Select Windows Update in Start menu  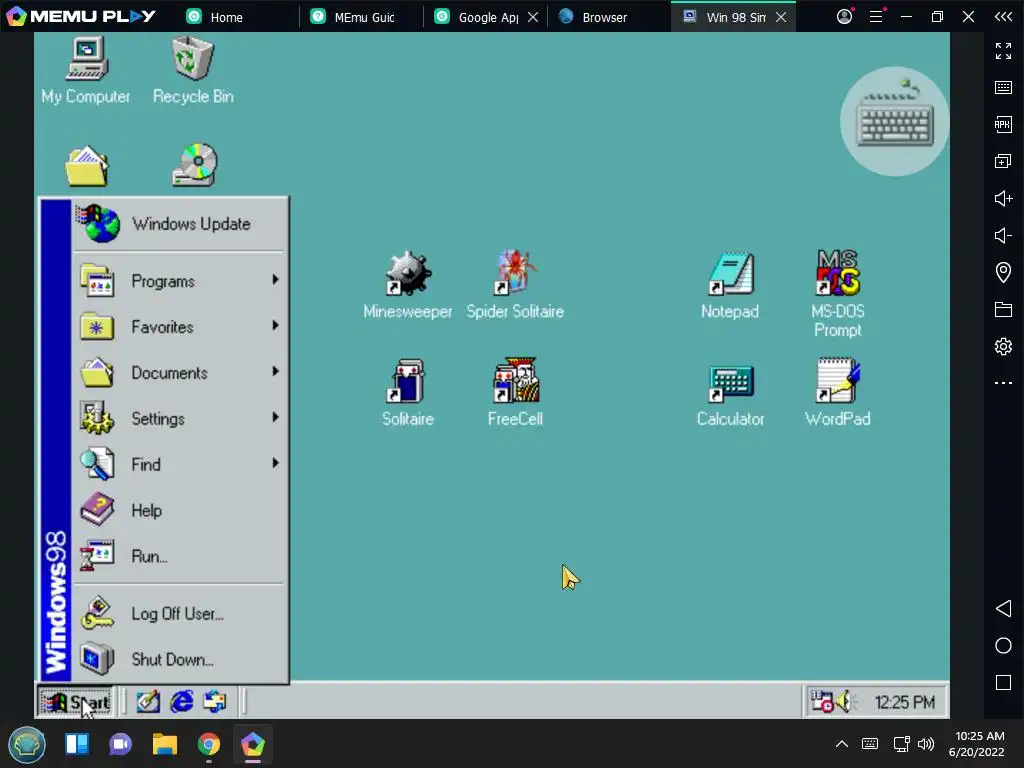pyautogui.click(x=178, y=223)
